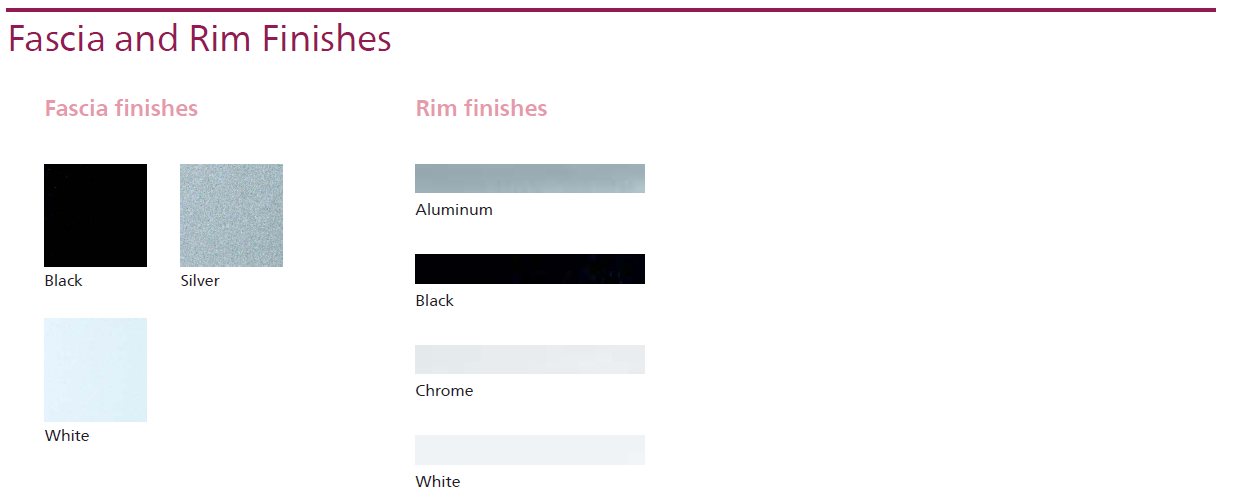
Task: Pick the White fascia finish swatch
Action: pos(95,369)
